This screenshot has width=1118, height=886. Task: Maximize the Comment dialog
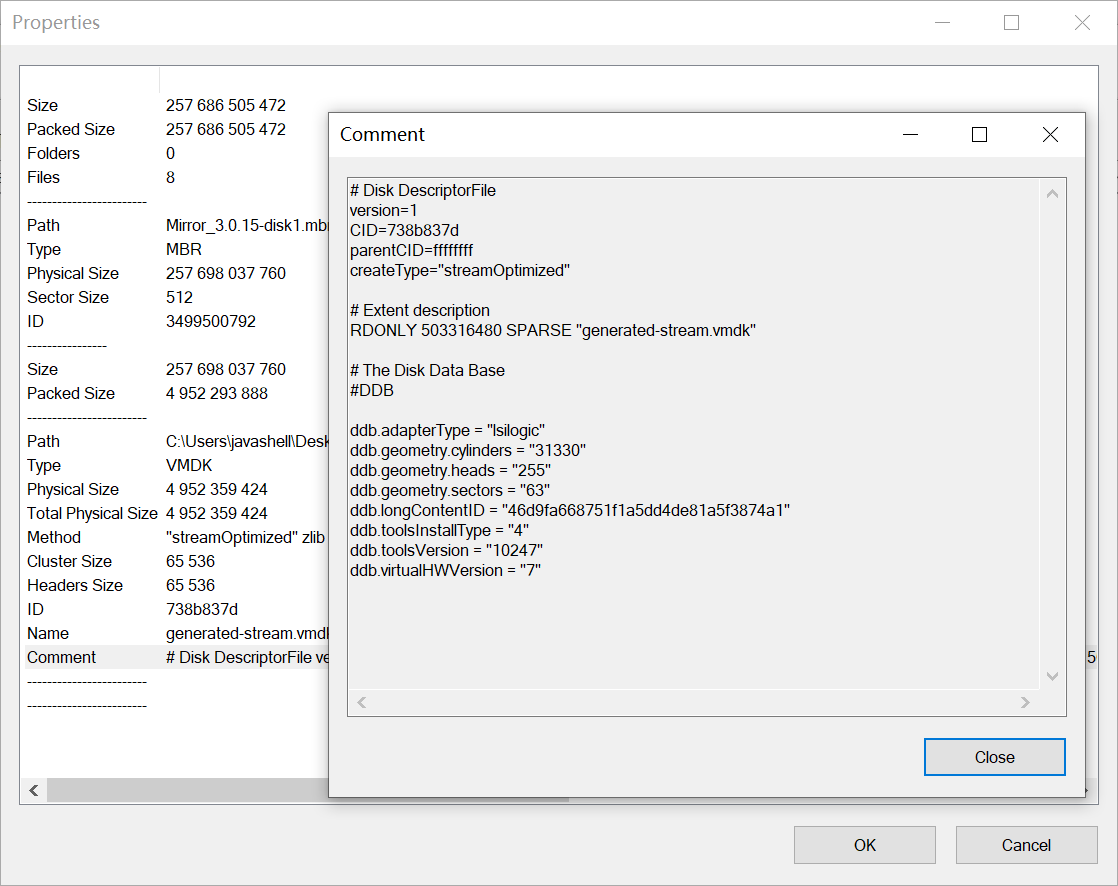980,135
